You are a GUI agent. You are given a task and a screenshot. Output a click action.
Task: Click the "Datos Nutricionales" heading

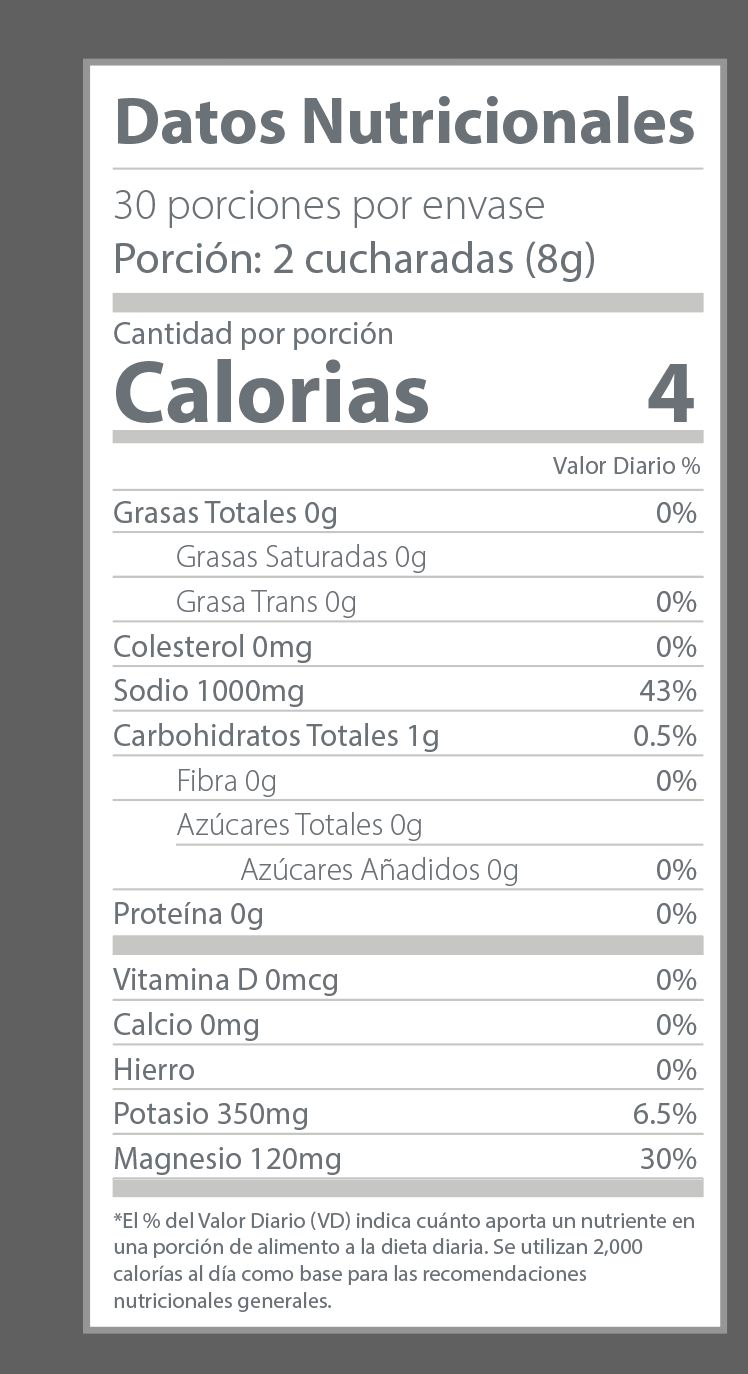pyautogui.click(x=404, y=122)
